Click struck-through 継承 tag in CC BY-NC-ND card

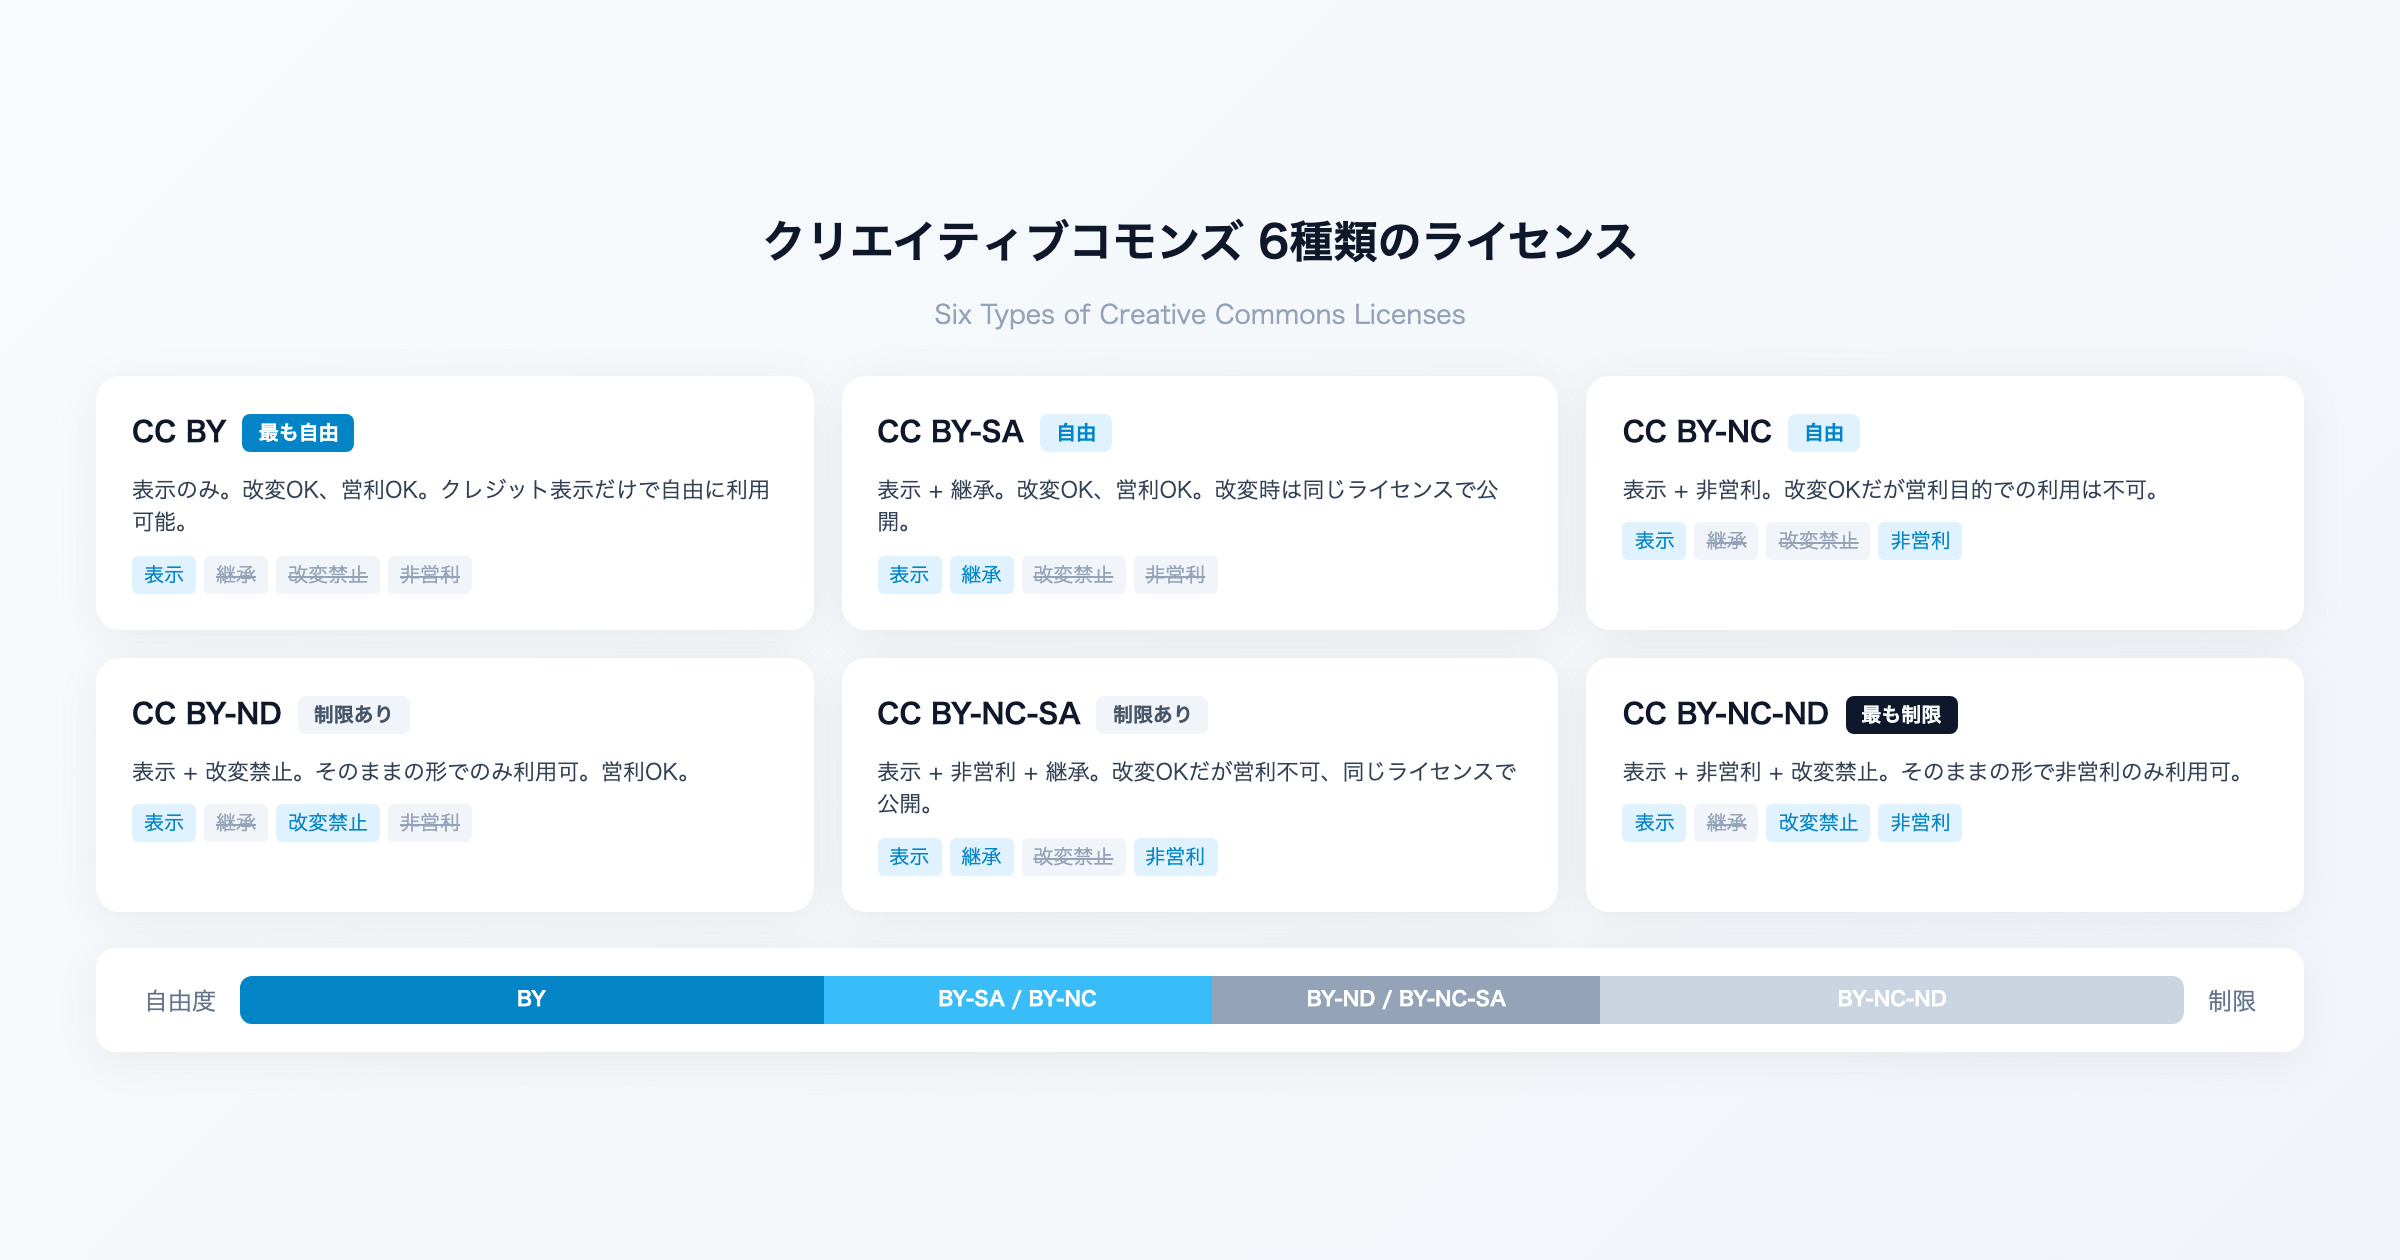pos(1726,823)
